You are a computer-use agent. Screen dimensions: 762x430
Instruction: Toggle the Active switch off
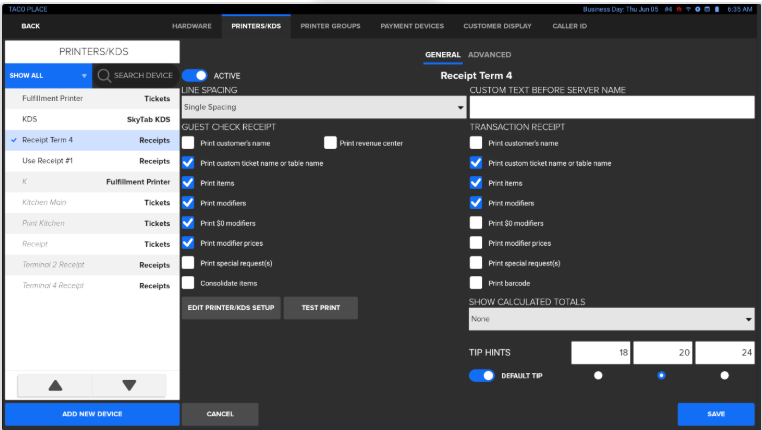tap(194, 75)
